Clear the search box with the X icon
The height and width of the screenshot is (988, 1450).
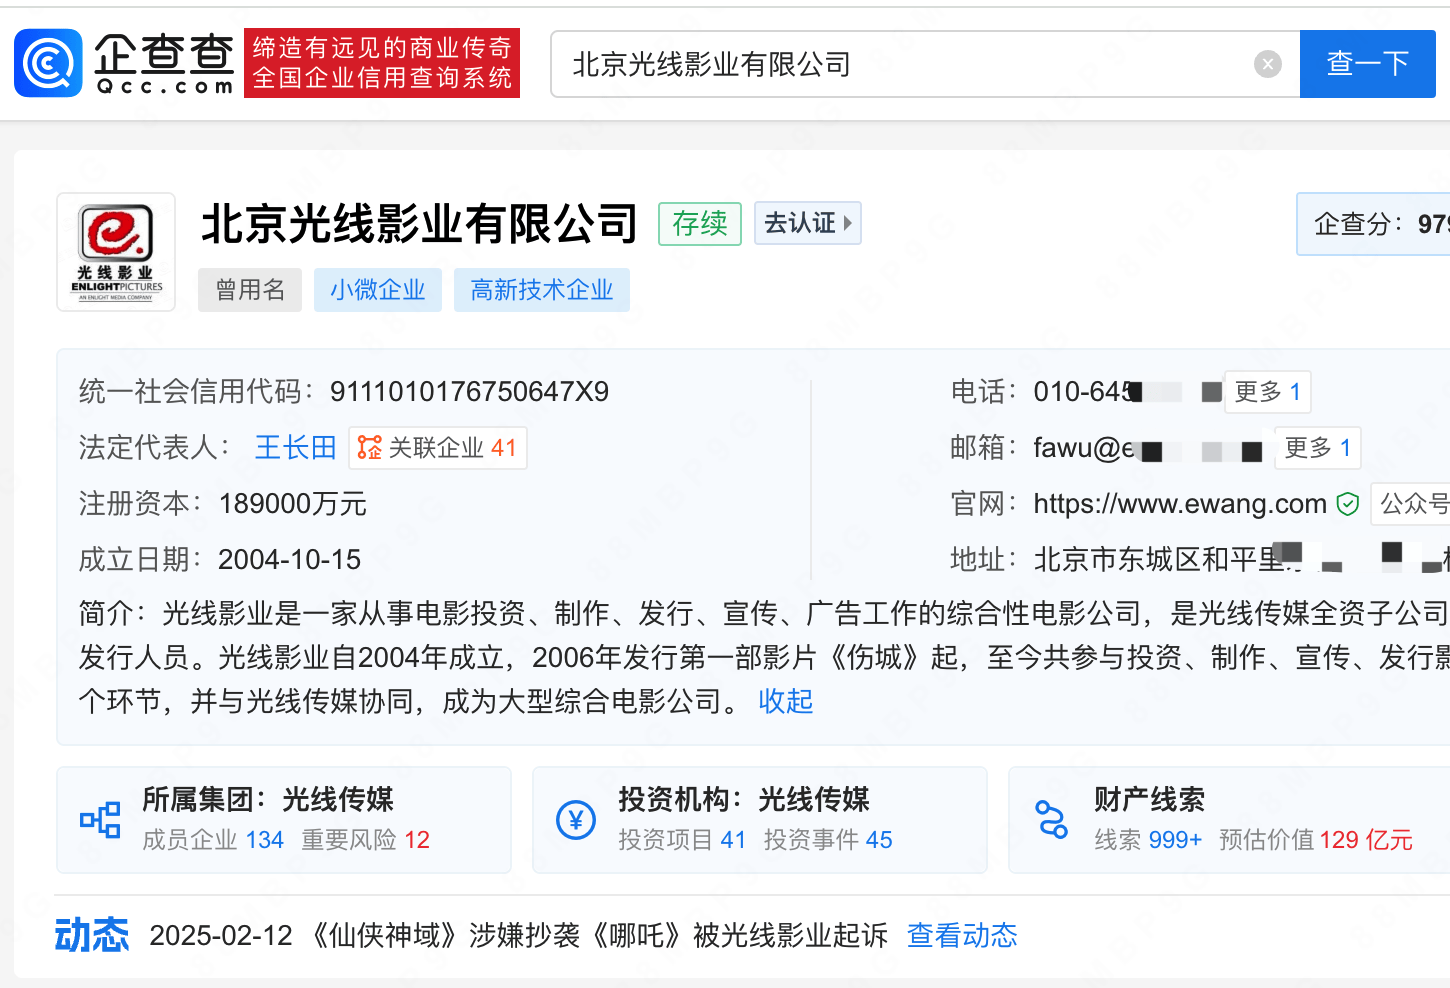pyautogui.click(x=1267, y=64)
